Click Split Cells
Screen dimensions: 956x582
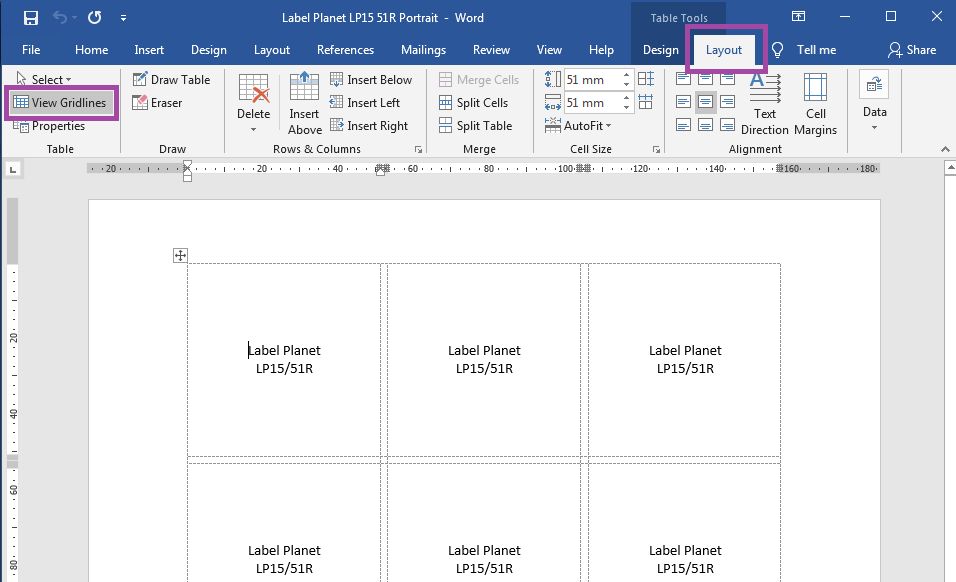coord(473,102)
